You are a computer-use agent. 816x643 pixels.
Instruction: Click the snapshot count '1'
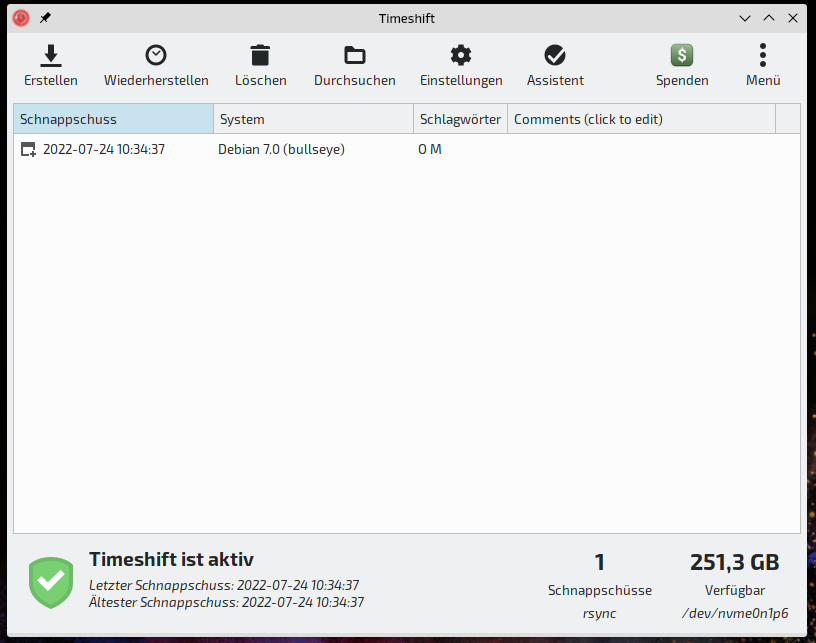[x=600, y=562]
